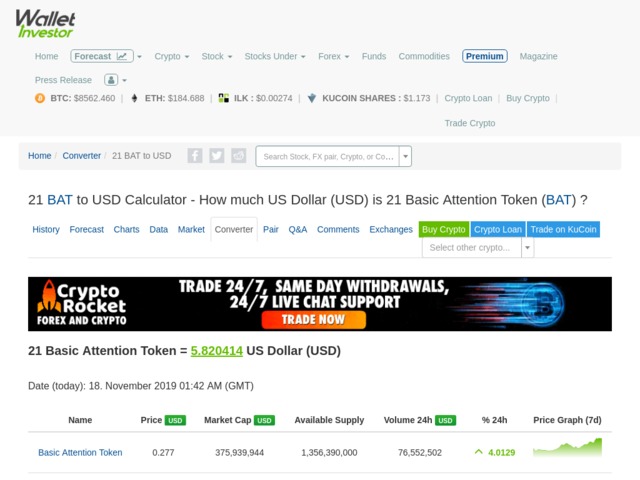Open the user account icon menu

111,80
